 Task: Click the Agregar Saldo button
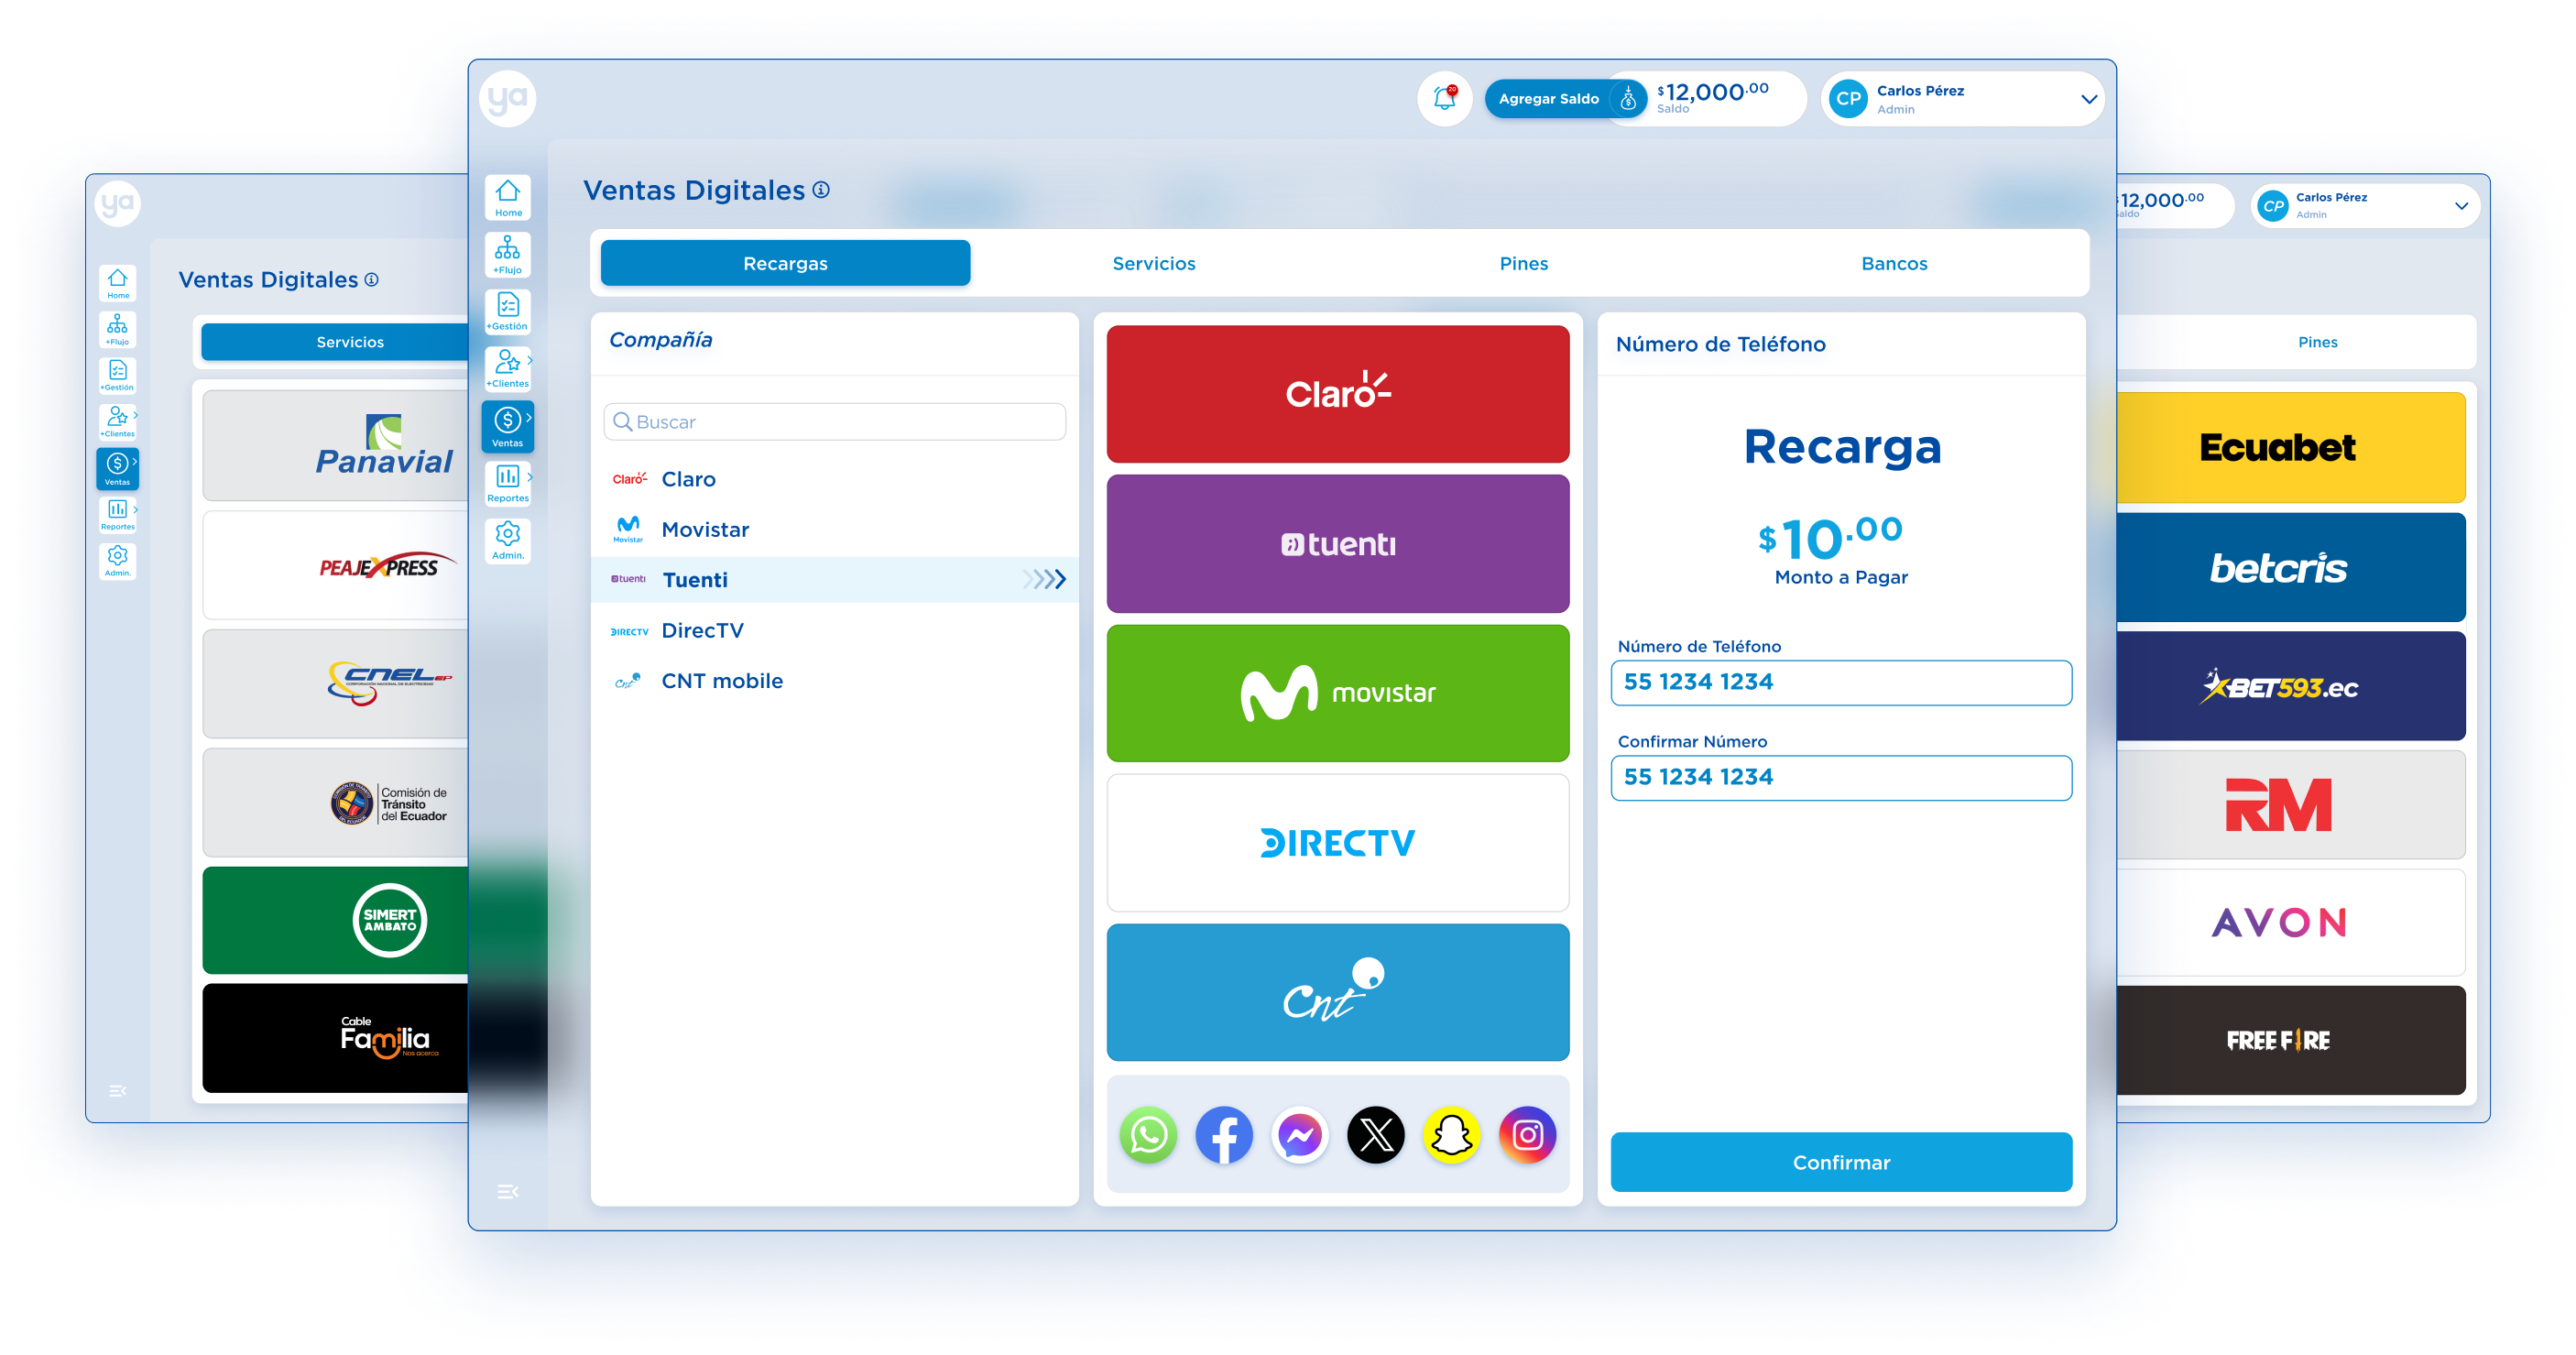tap(1548, 99)
